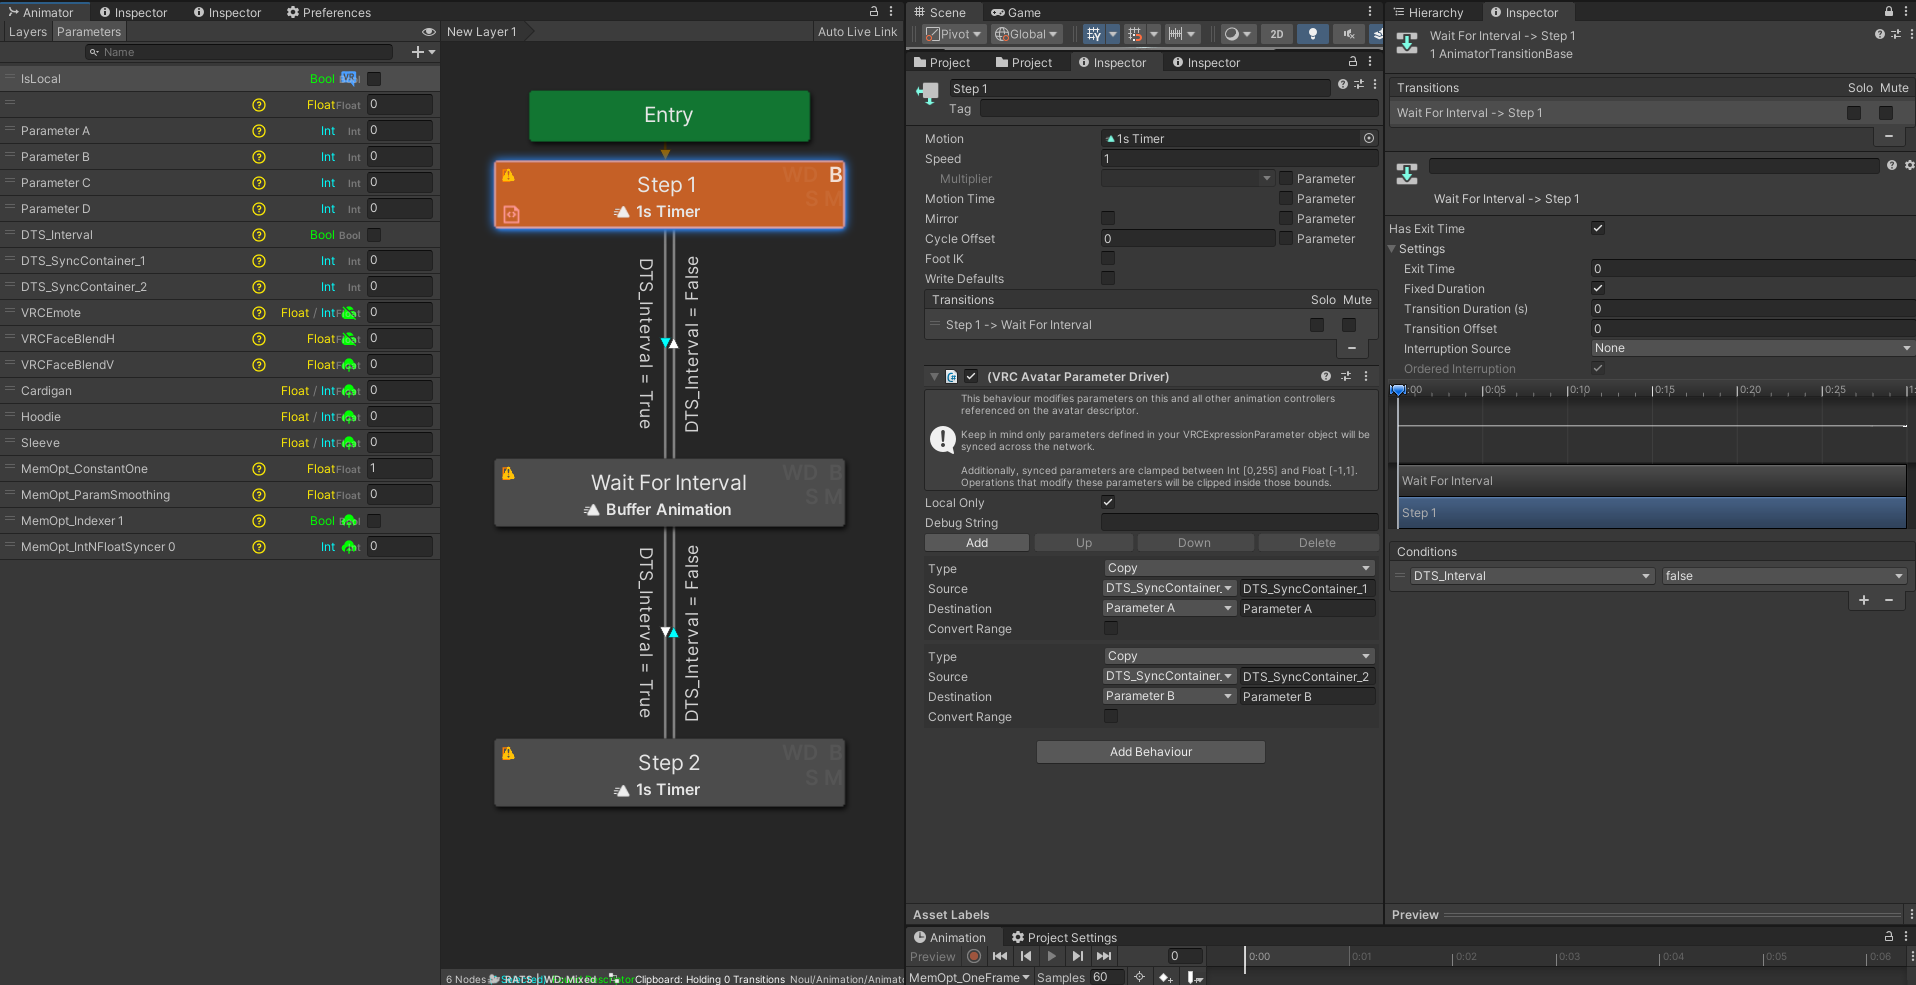Open Pivot handle position dropdown
Image resolution: width=1916 pixels, height=985 pixels.
[x=954, y=34]
